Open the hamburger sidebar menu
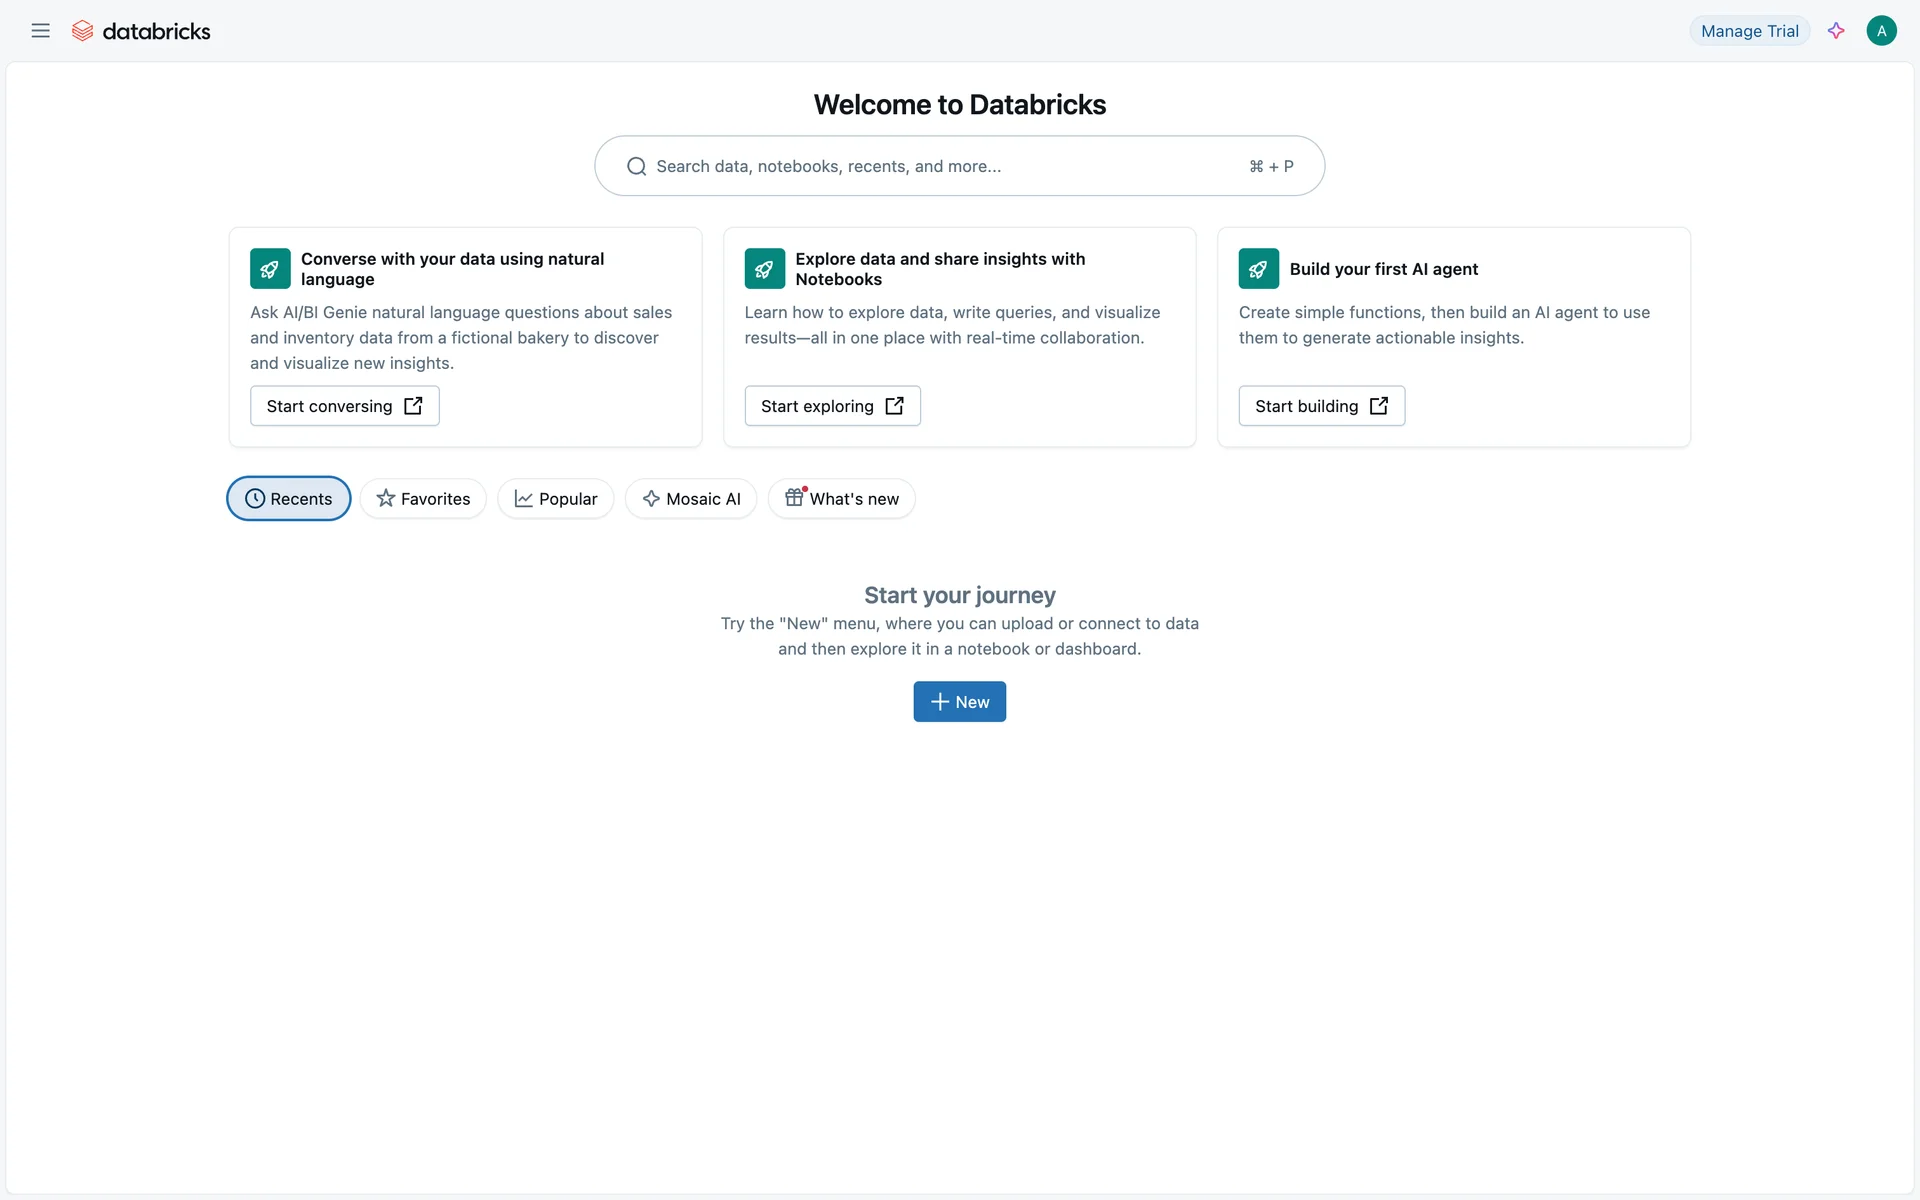1920x1200 pixels. (x=40, y=31)
